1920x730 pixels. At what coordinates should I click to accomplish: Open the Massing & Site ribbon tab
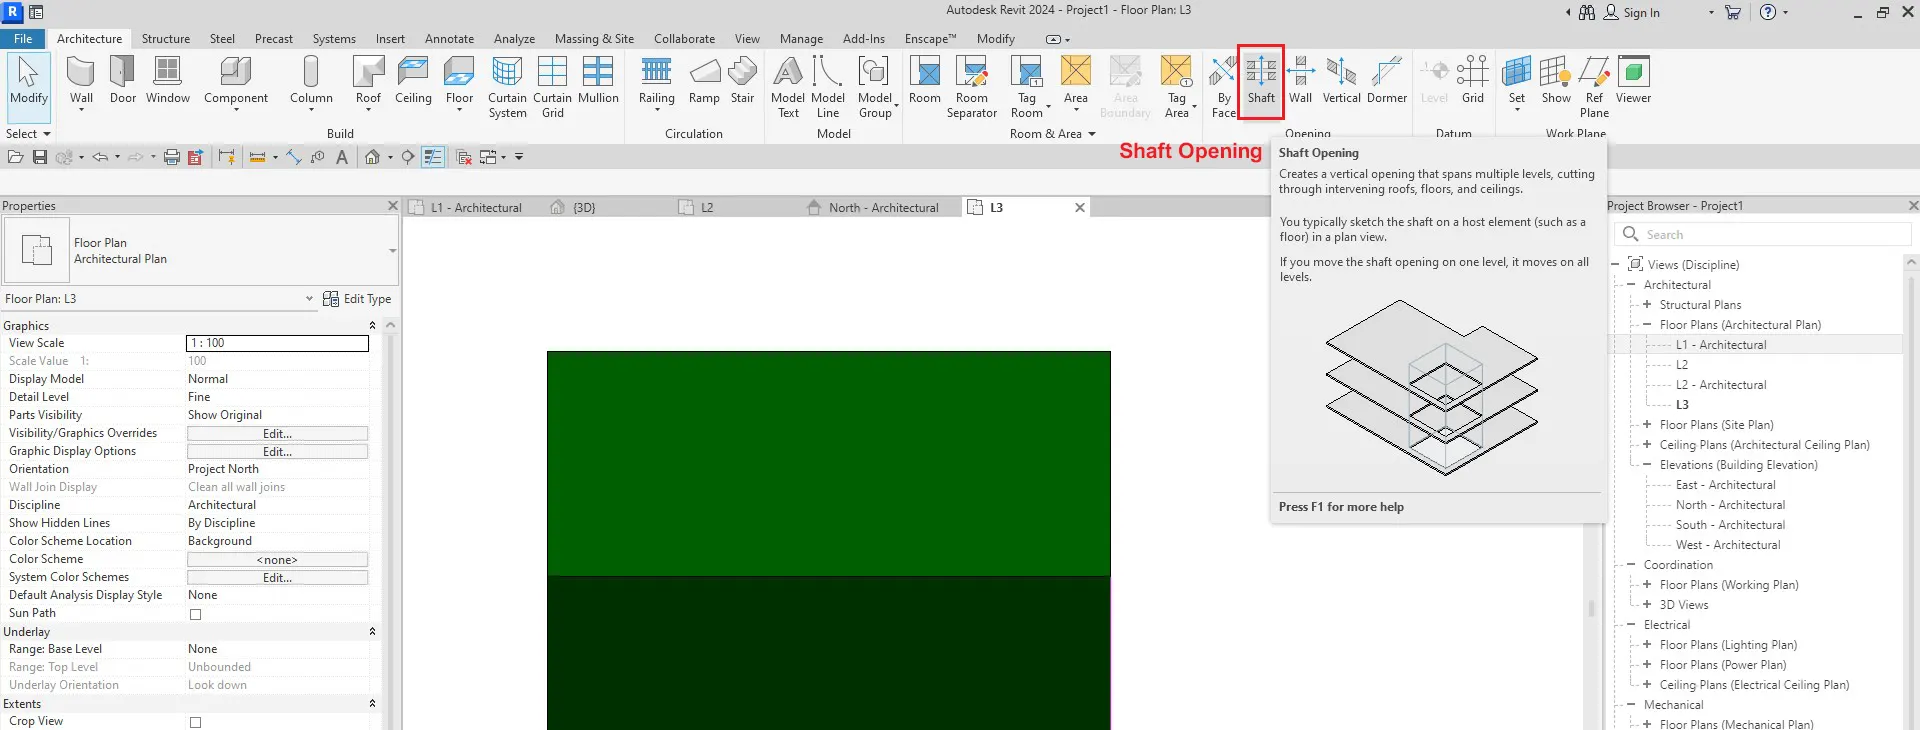click(594, 39)
